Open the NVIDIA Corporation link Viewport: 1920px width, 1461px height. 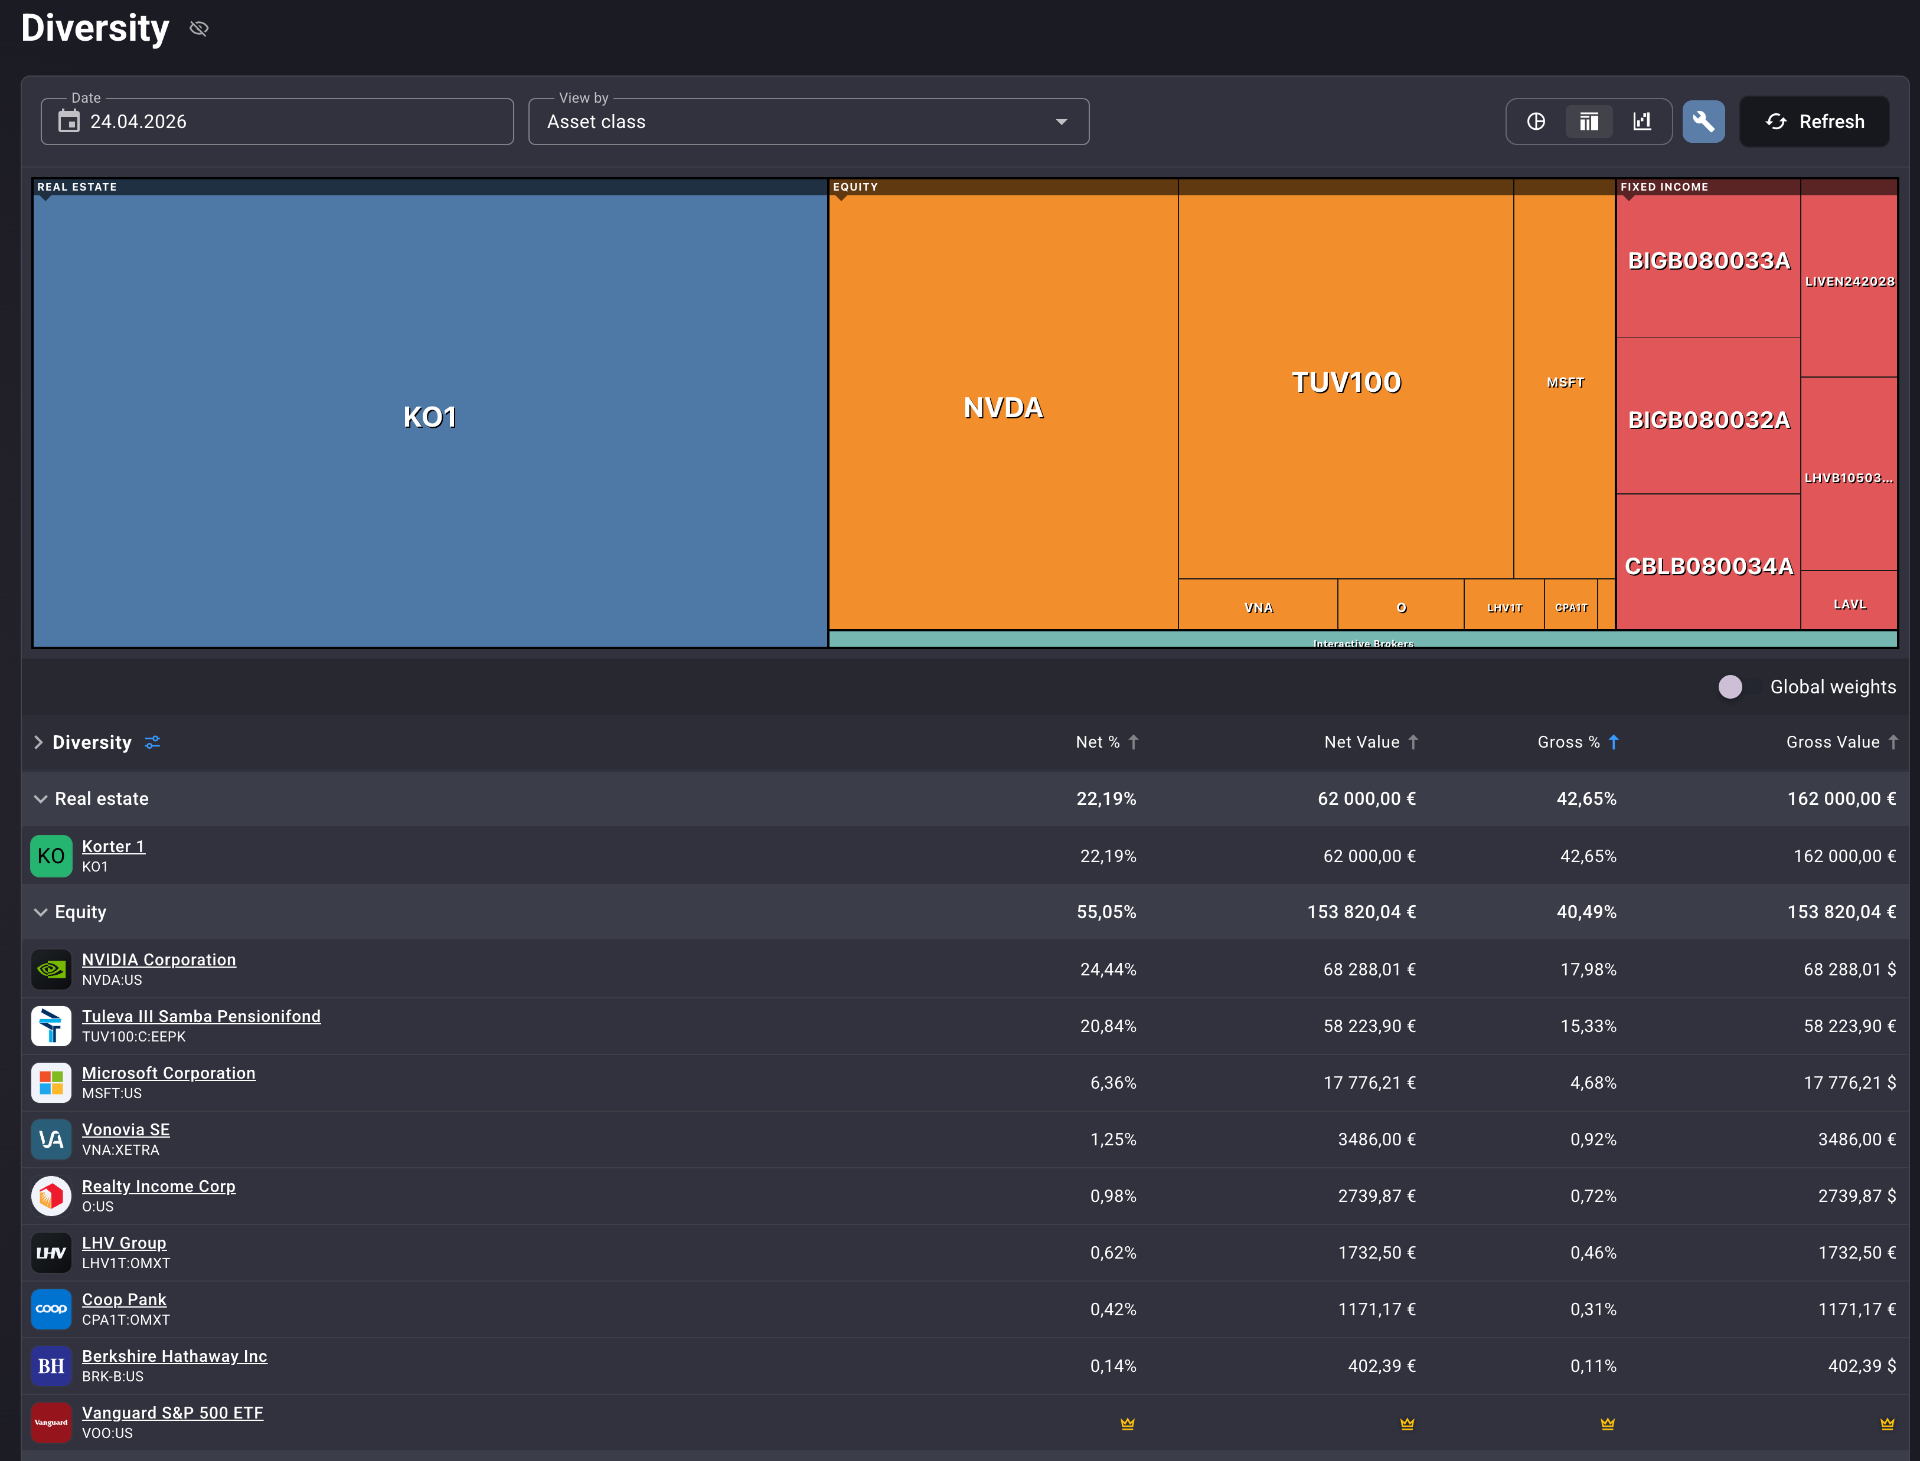(x=159, y=959)
